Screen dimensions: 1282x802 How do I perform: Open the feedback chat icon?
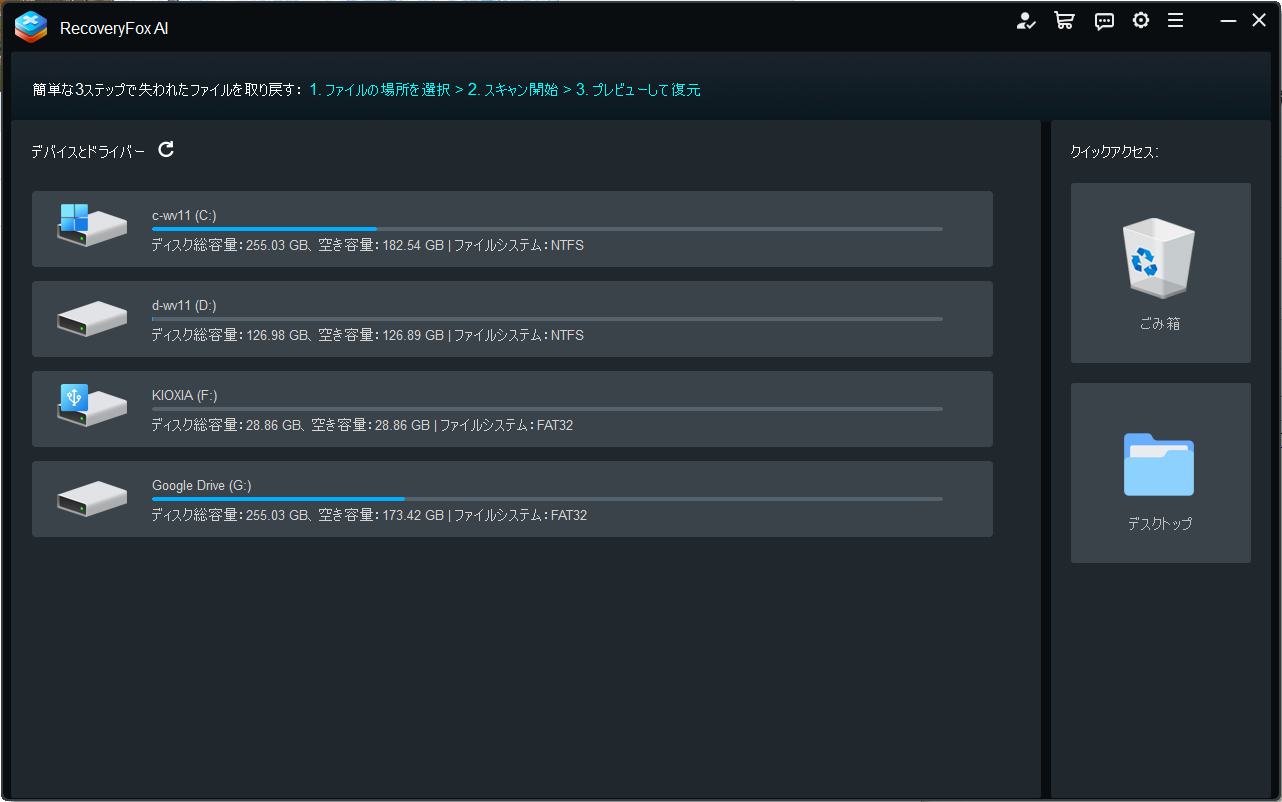(1103, 20)
